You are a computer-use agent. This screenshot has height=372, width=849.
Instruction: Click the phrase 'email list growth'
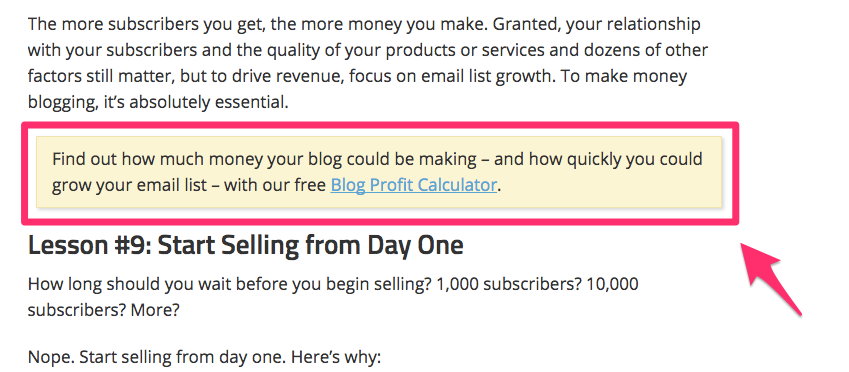[x=483, y=76]
